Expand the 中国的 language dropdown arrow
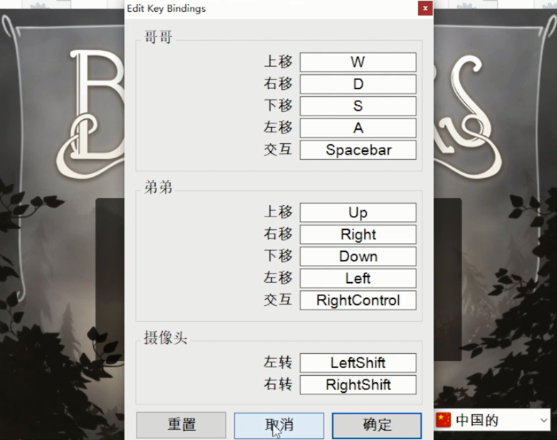This screenshot has height=440, width=557. click(x=544, y=420)
